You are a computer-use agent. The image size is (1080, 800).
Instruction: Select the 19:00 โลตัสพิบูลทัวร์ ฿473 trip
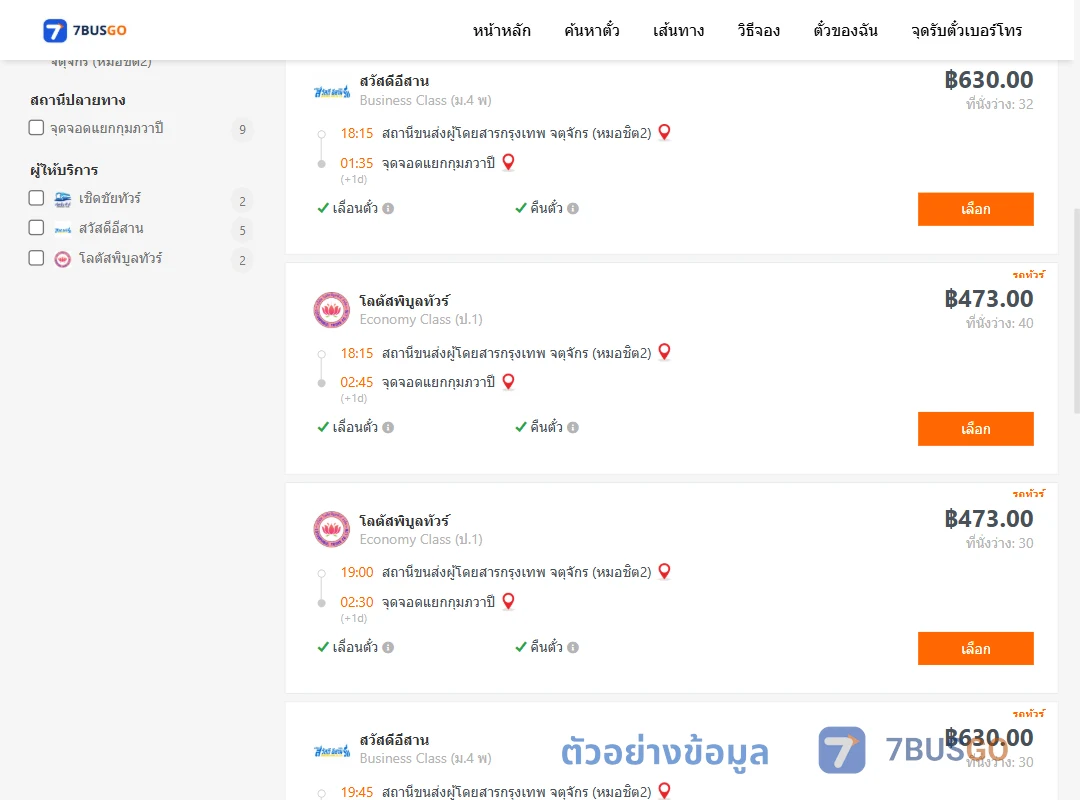975,648
